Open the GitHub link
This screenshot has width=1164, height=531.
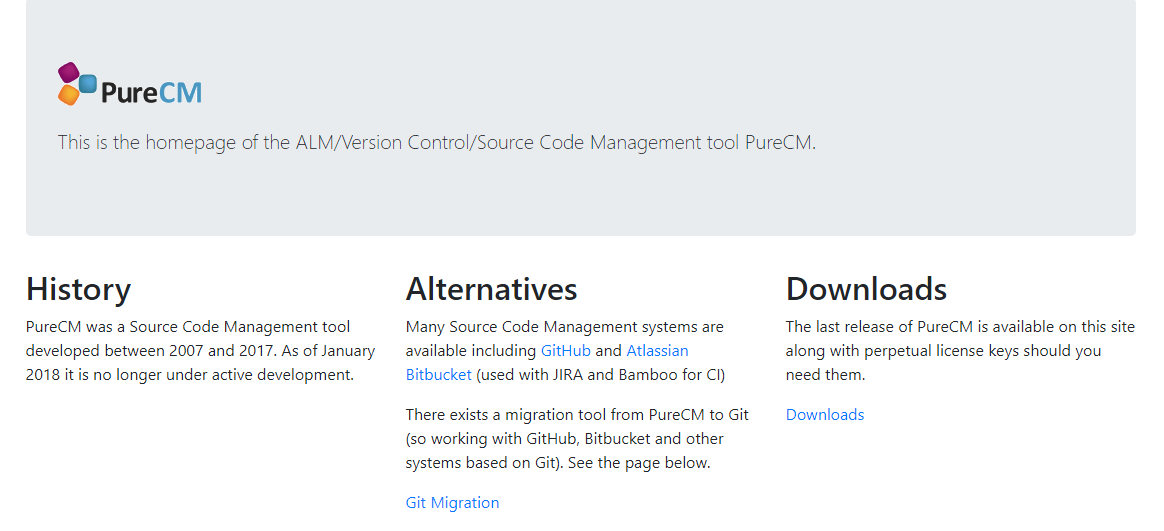565,351
